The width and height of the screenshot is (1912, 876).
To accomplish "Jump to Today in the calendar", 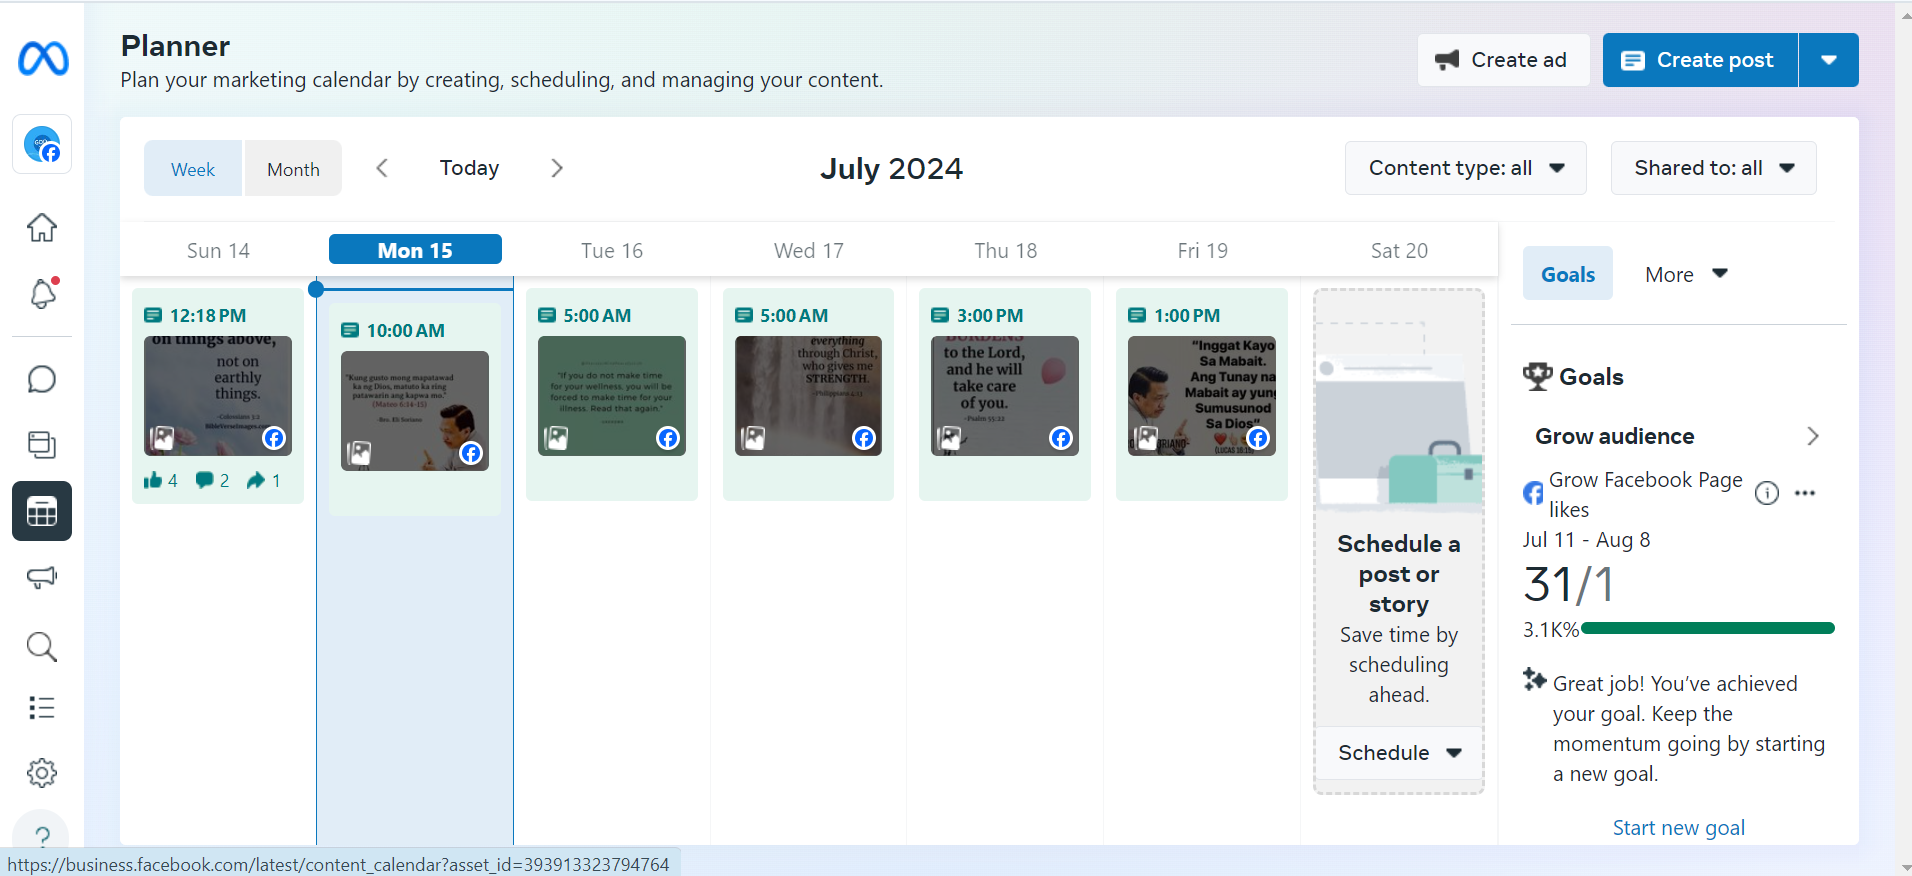I will click(x=469, y=168).
